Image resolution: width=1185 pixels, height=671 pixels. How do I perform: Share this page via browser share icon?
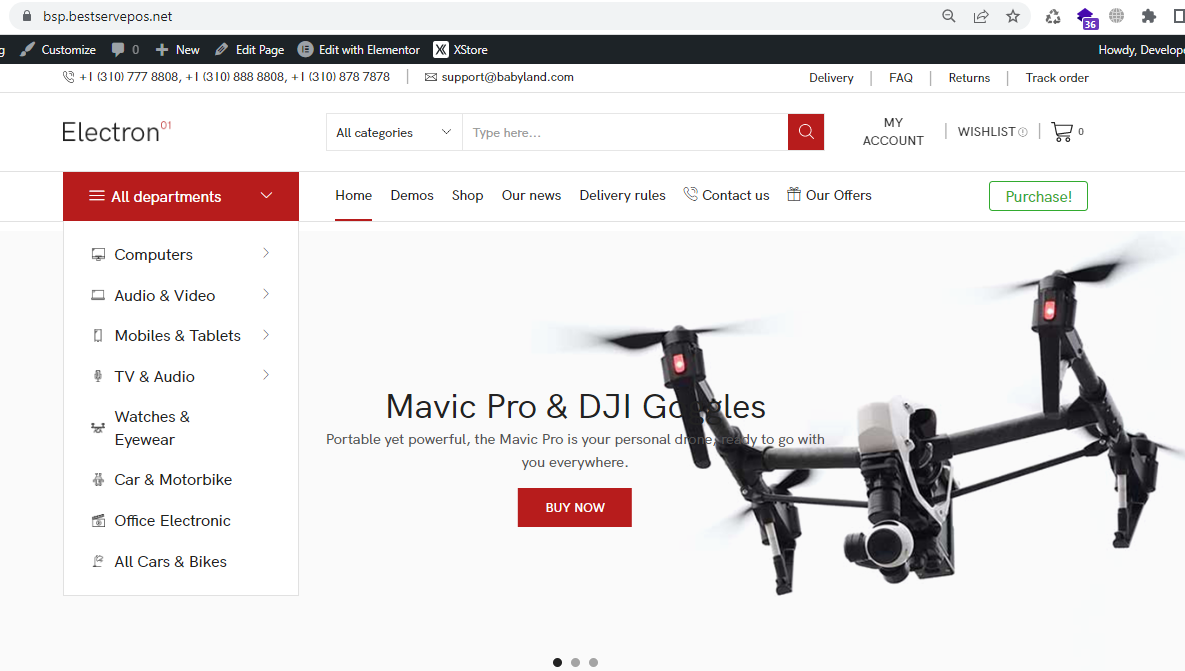coord(981,16)
